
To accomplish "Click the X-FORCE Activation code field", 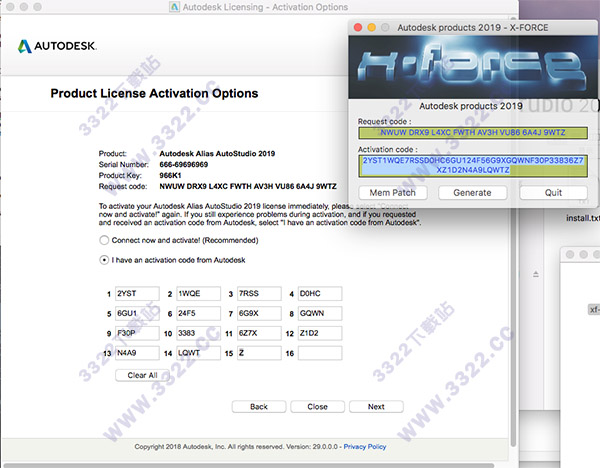I will 473,166.
